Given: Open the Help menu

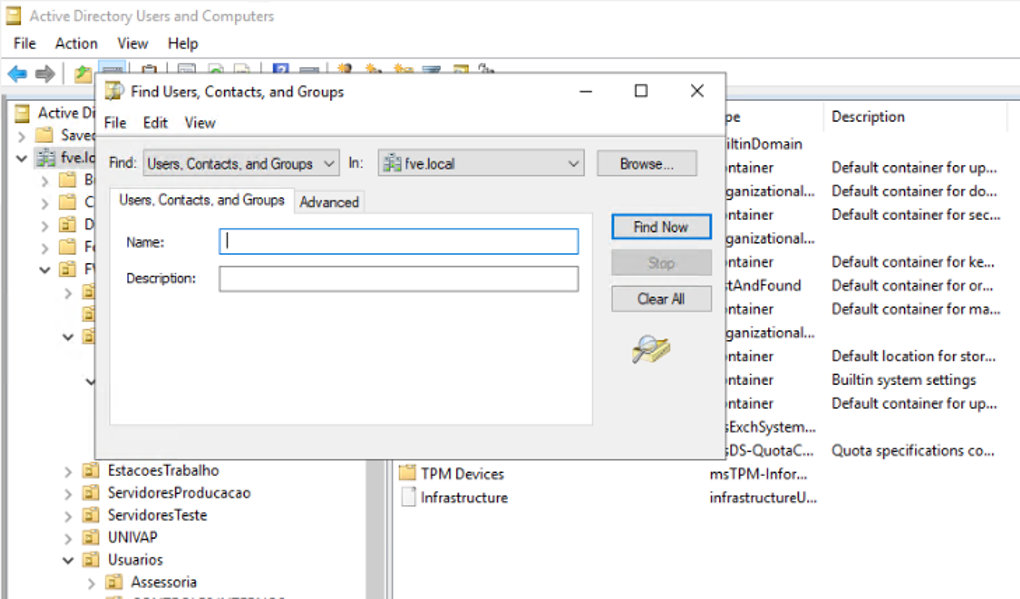Looking at the screenshot, I should [x=183, y=44].
